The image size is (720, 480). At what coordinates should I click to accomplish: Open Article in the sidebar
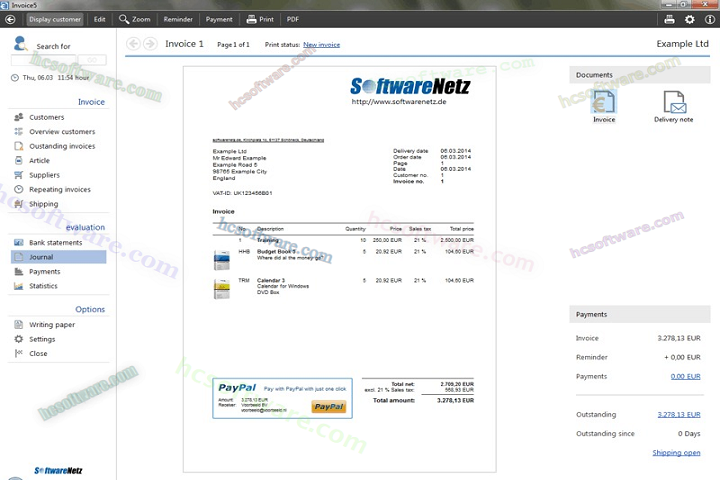[39, 160]
